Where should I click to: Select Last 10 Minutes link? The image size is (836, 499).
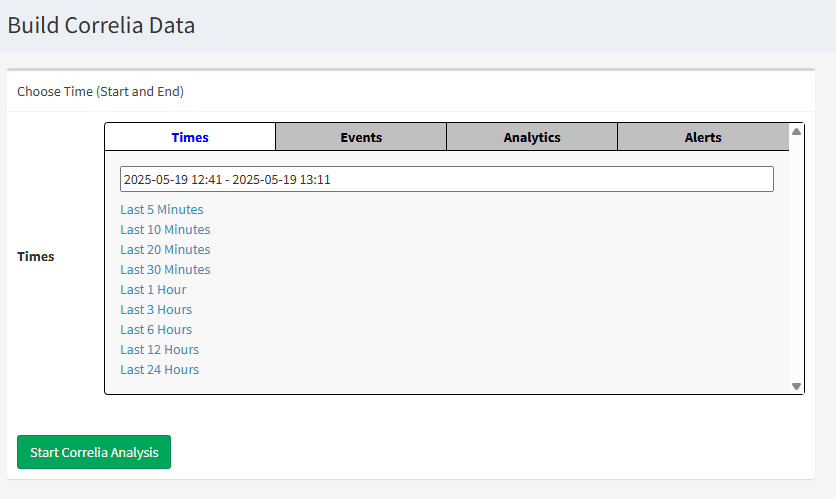click(x=165, y=230)
